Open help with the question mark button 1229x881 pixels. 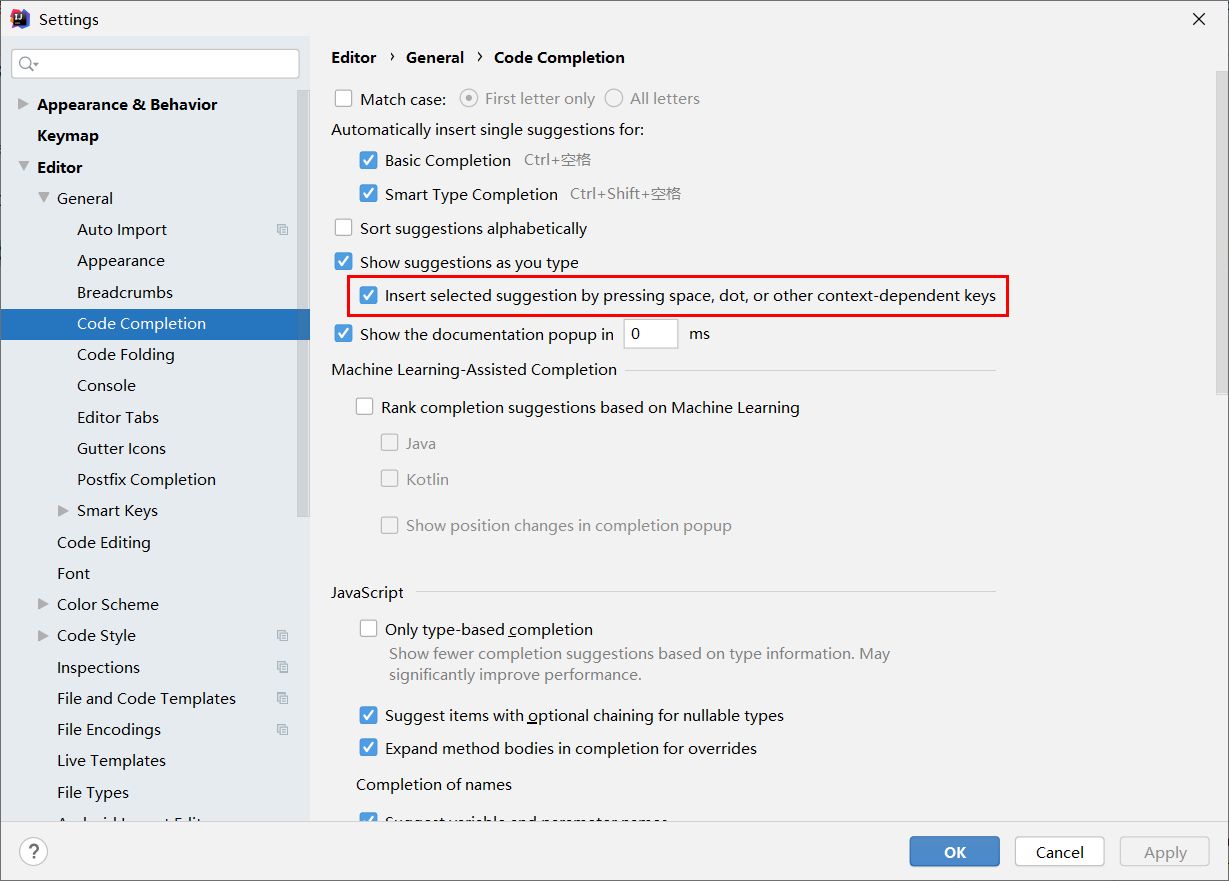pyautogui.click(x=34, y=852)
